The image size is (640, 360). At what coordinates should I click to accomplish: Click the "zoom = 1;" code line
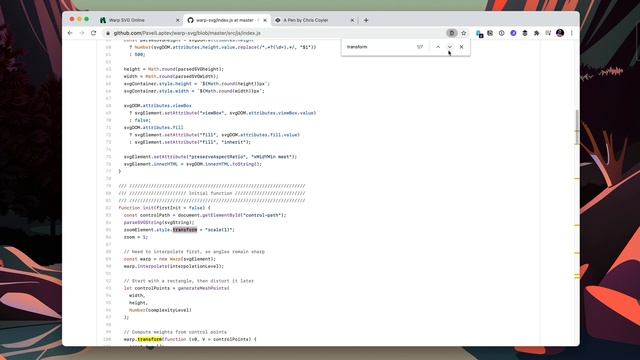point(136,237)
